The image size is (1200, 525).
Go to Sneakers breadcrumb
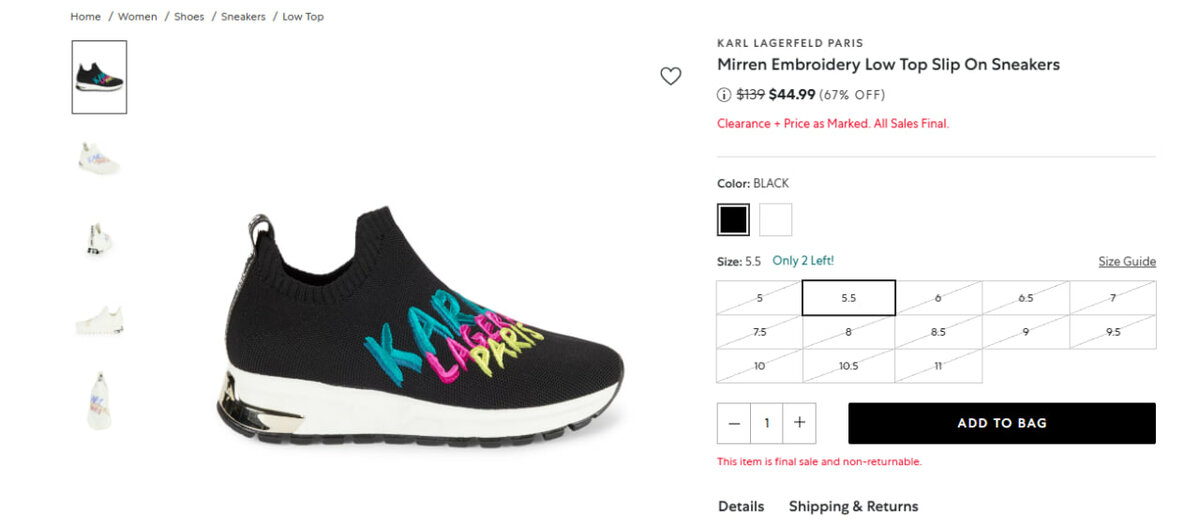pyautogui.click(x=243, y=17)
